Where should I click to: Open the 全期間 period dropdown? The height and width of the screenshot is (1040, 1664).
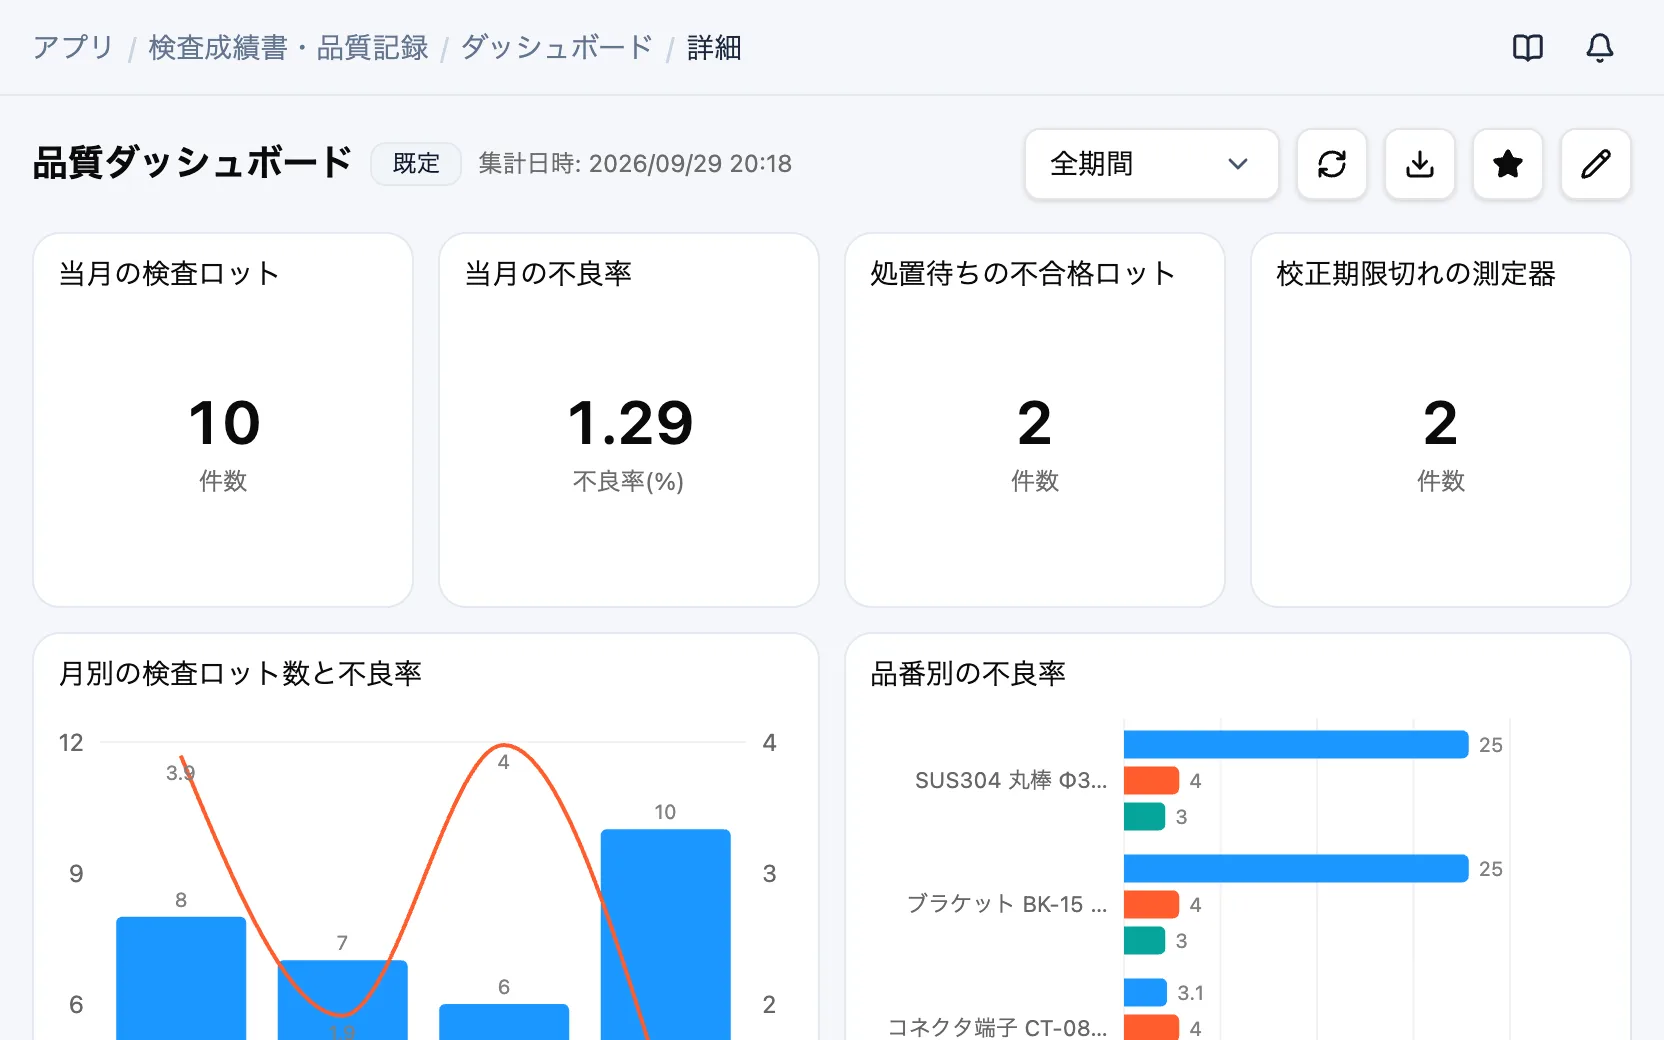(x=1152, y=164)
